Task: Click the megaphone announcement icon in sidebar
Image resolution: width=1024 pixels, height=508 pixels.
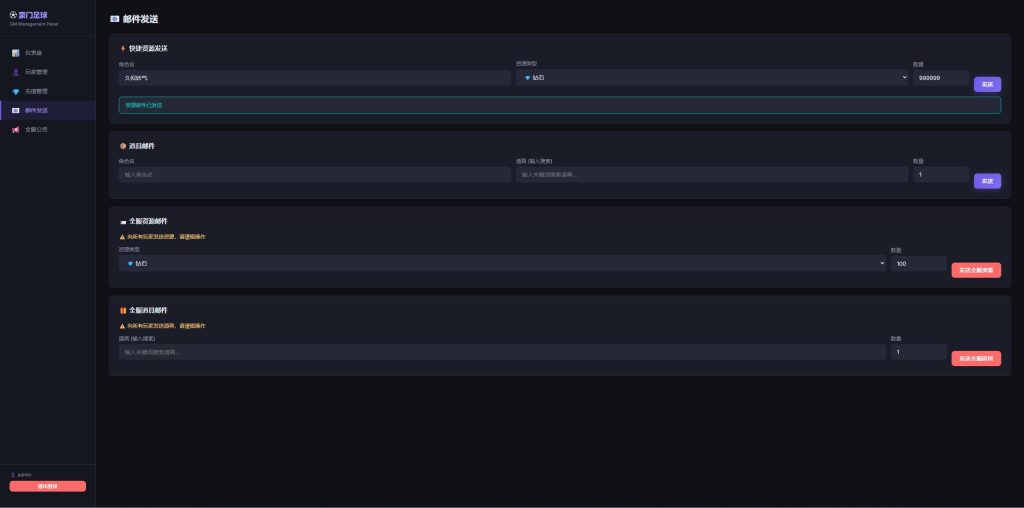Action: pyautogui.click(x=16, y=129)
